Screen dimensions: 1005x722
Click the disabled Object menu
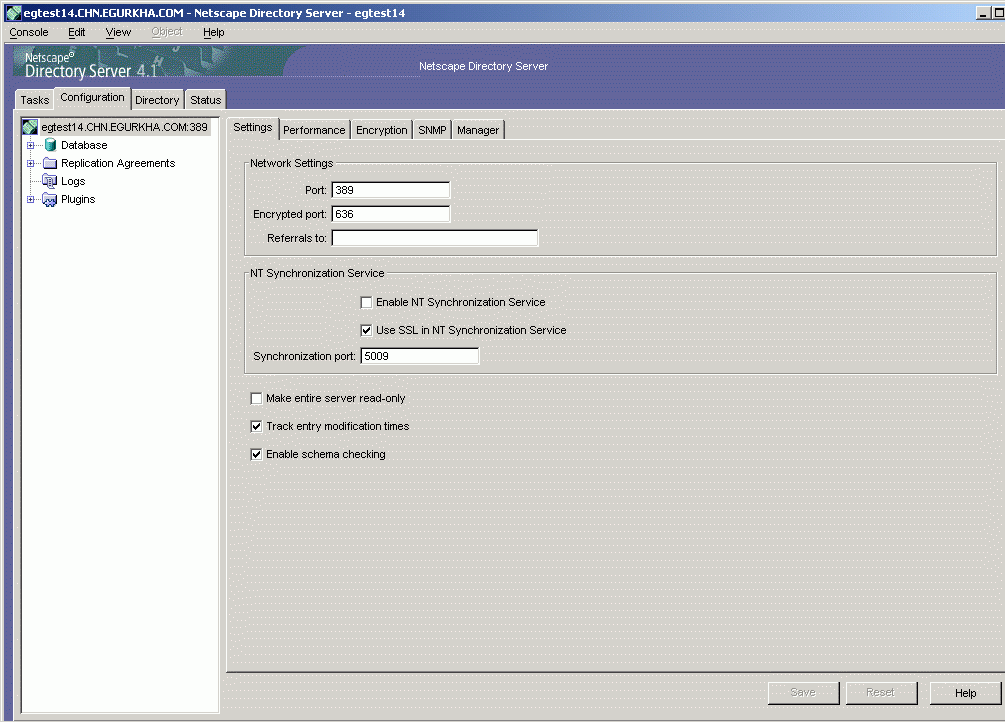pyautogui.click(x=167, y=32)
